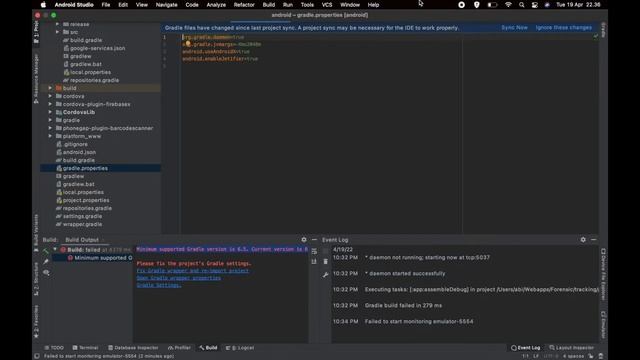This screenshot has height=360, width=640.
Task: Open the Structure side panel
Action: pos(36,279)
